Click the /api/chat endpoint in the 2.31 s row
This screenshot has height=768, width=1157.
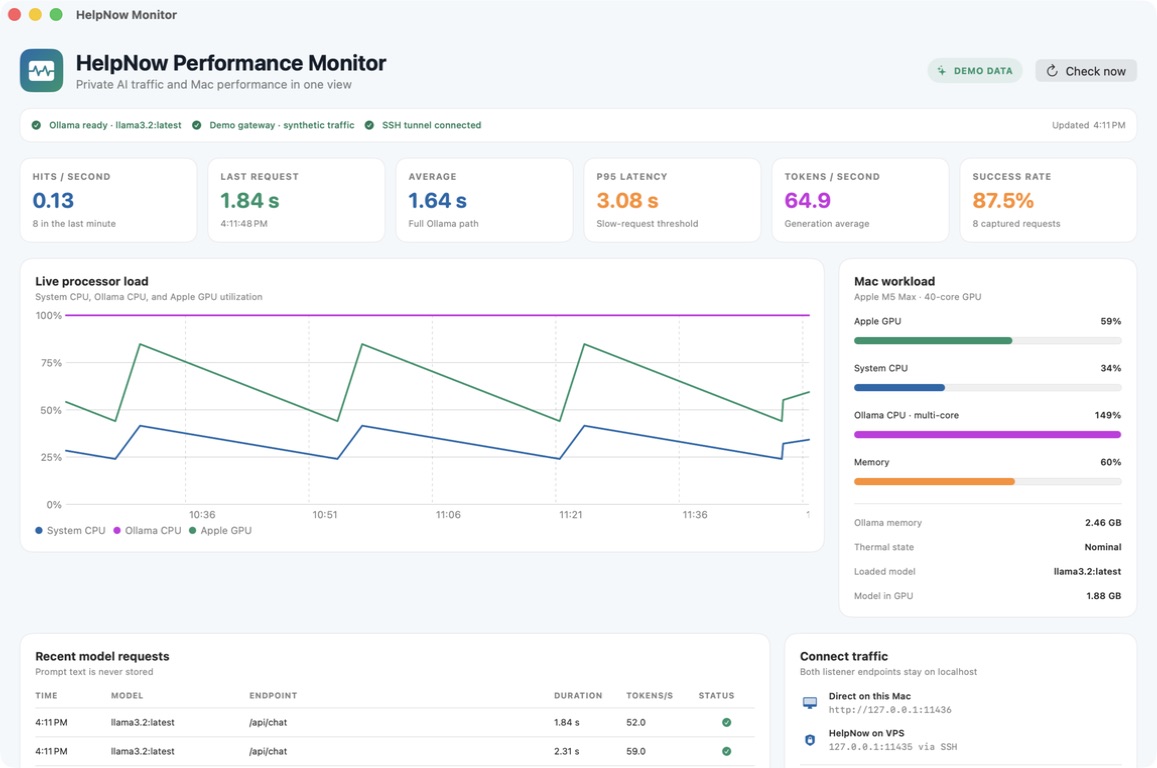[268, 751]
